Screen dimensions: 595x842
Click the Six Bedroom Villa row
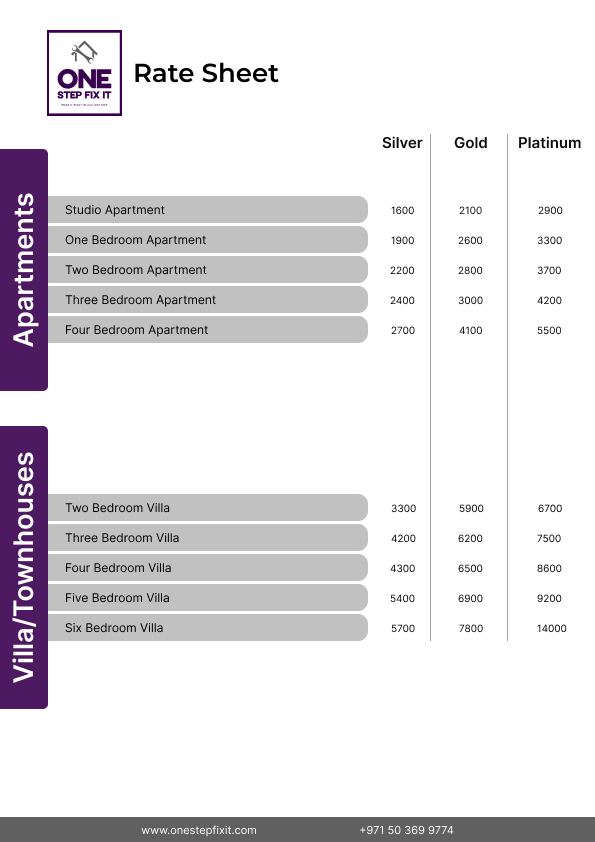click(x=208, y=628)
